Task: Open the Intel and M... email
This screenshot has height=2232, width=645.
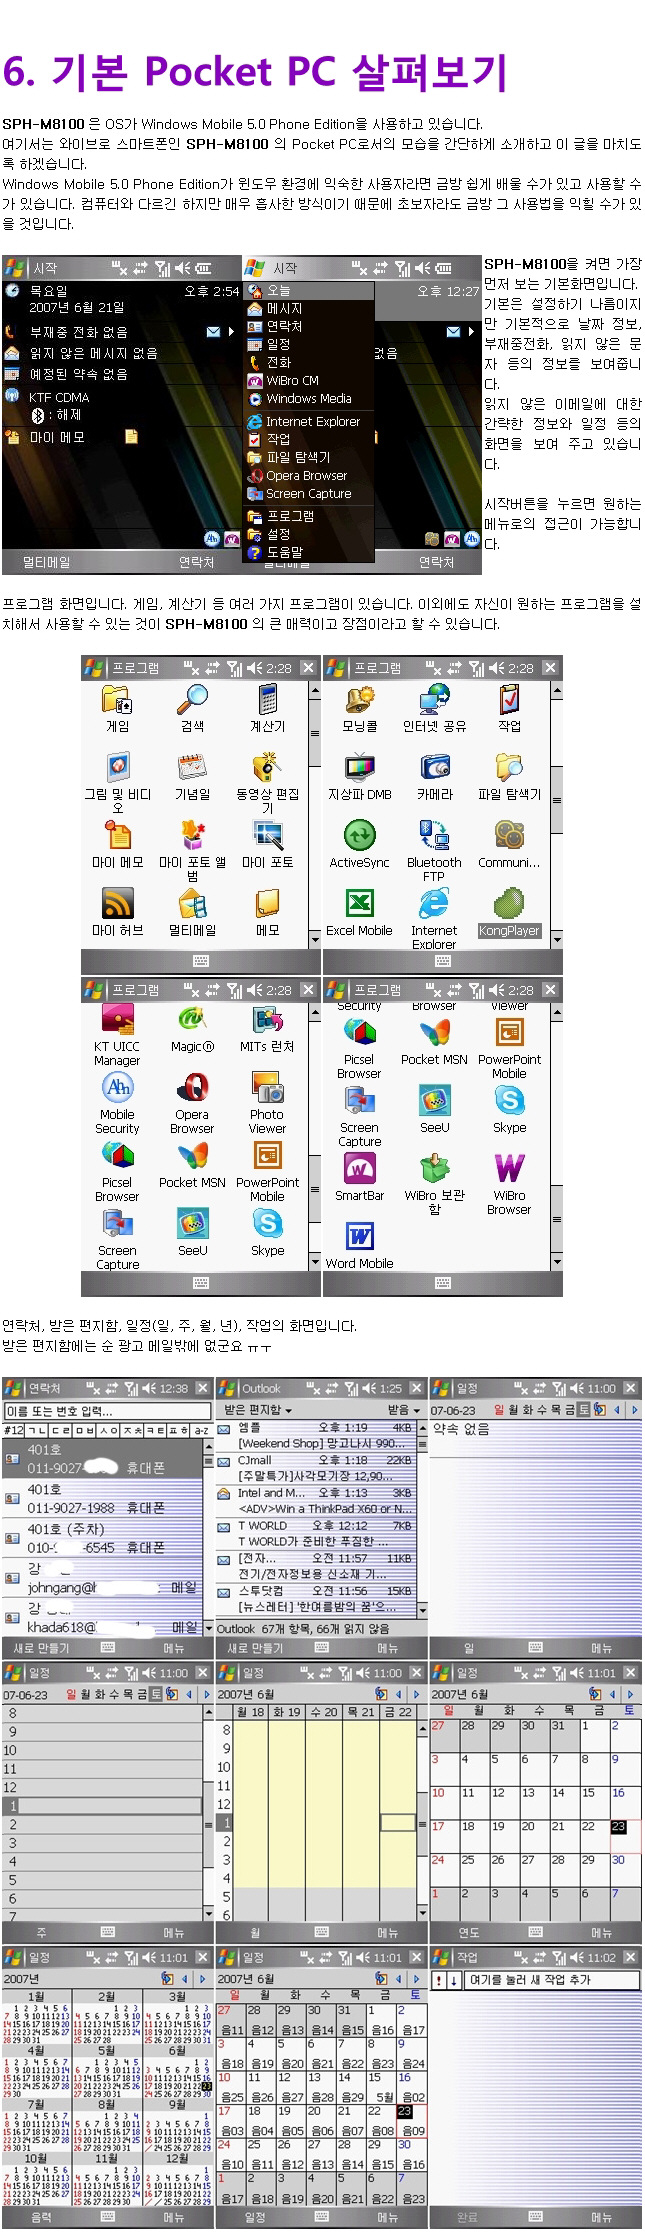Action: click(316, 1501)
